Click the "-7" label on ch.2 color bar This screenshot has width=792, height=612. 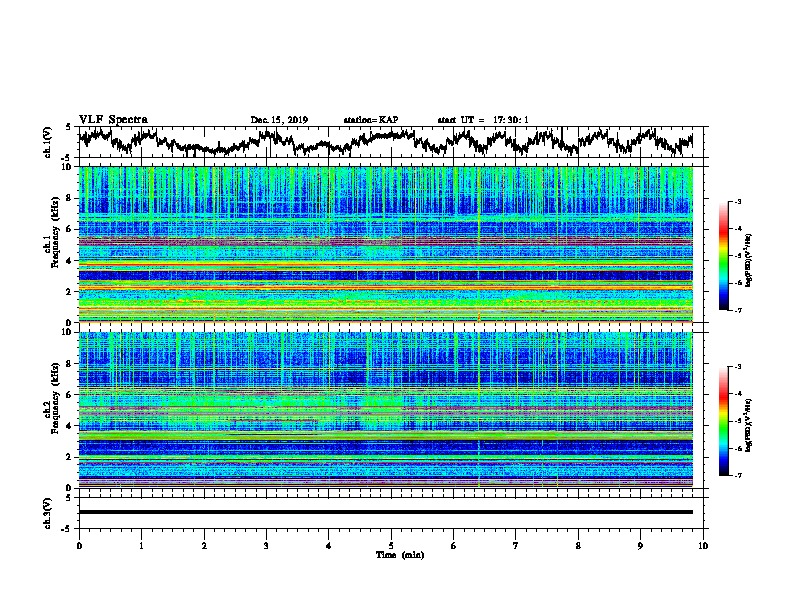click(738, 475)
